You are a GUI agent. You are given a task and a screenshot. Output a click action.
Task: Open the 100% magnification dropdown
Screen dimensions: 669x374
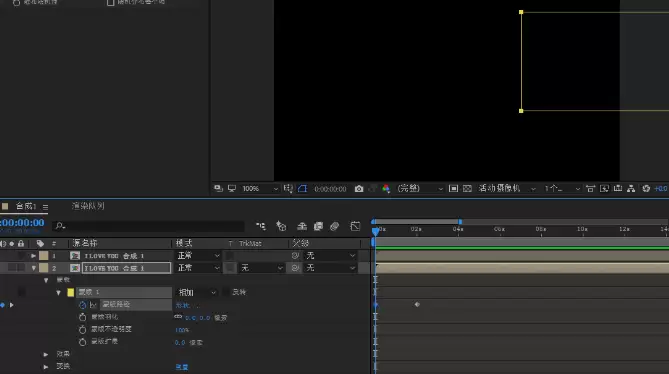[x=259, y=188]
